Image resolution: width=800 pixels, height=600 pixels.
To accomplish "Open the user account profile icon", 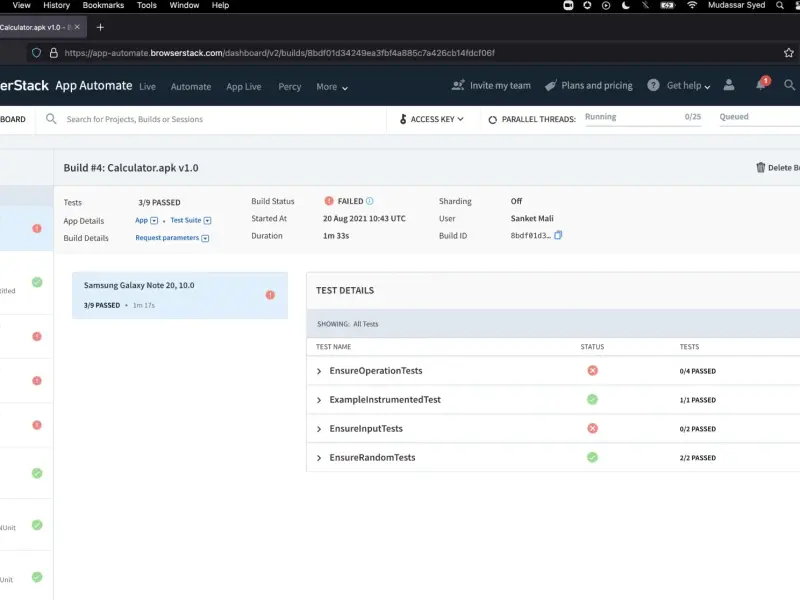I will [x=729, y=85].
